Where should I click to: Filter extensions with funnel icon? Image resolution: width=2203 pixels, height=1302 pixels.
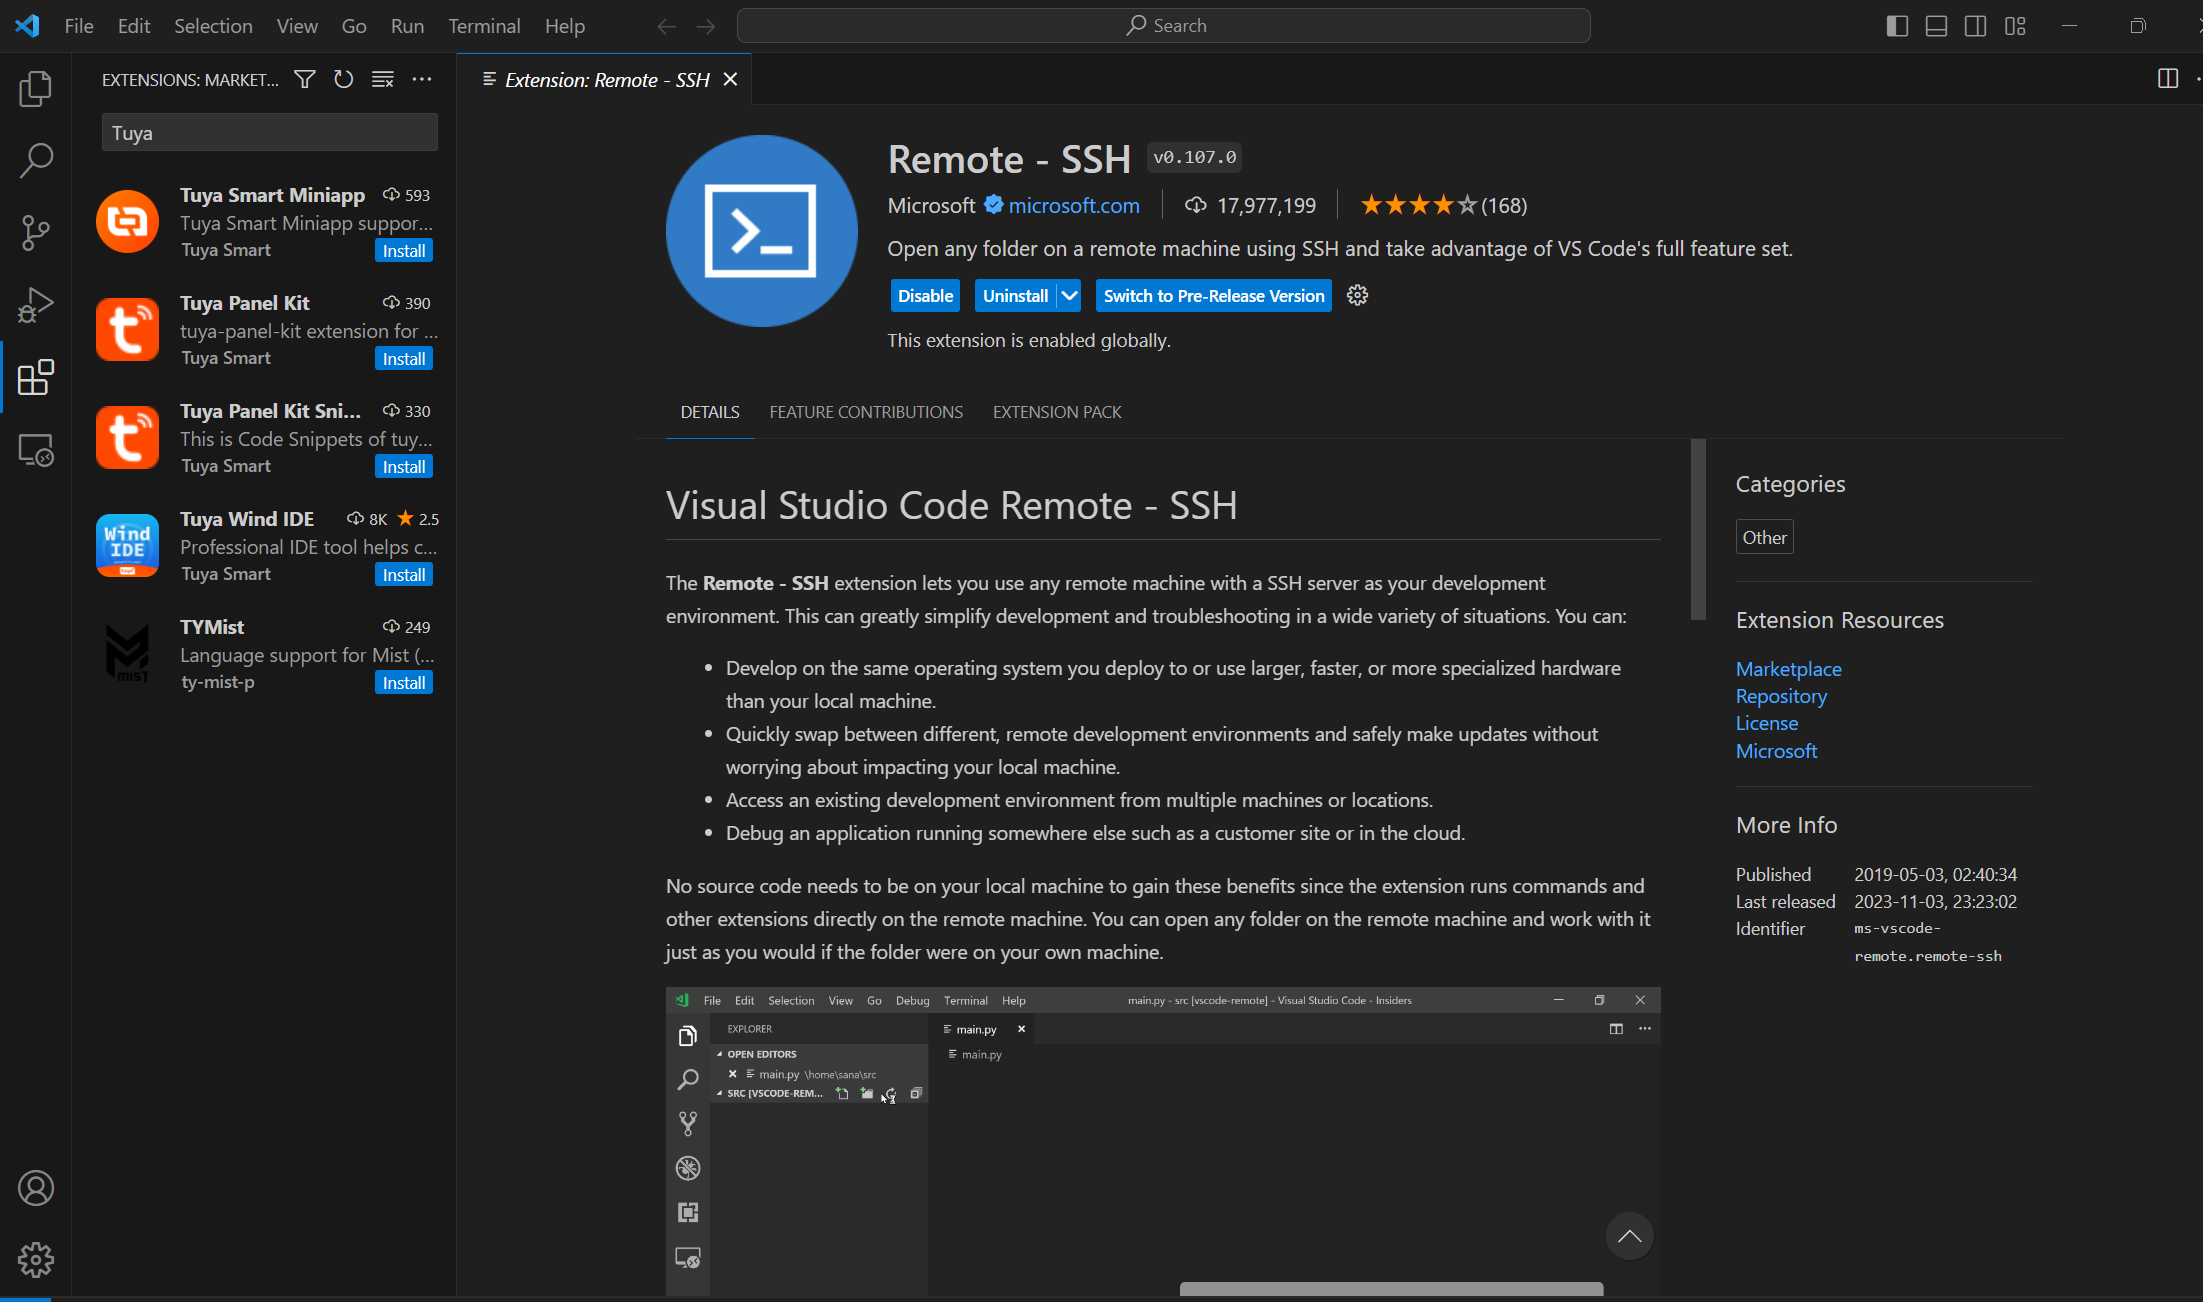point(305,79)
